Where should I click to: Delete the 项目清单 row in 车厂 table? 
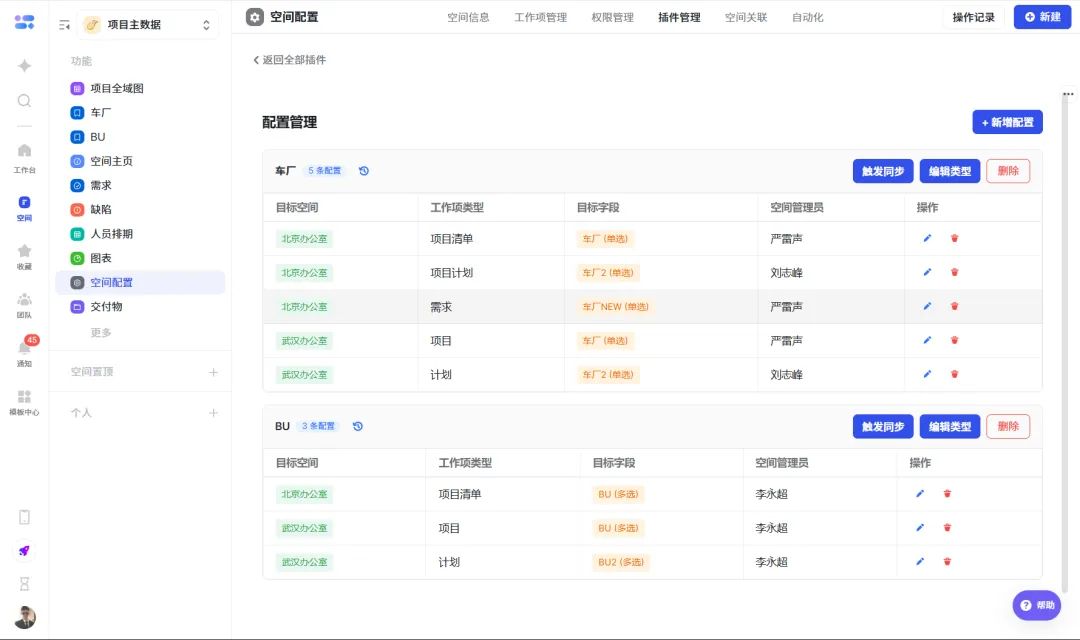coord(955,238)
